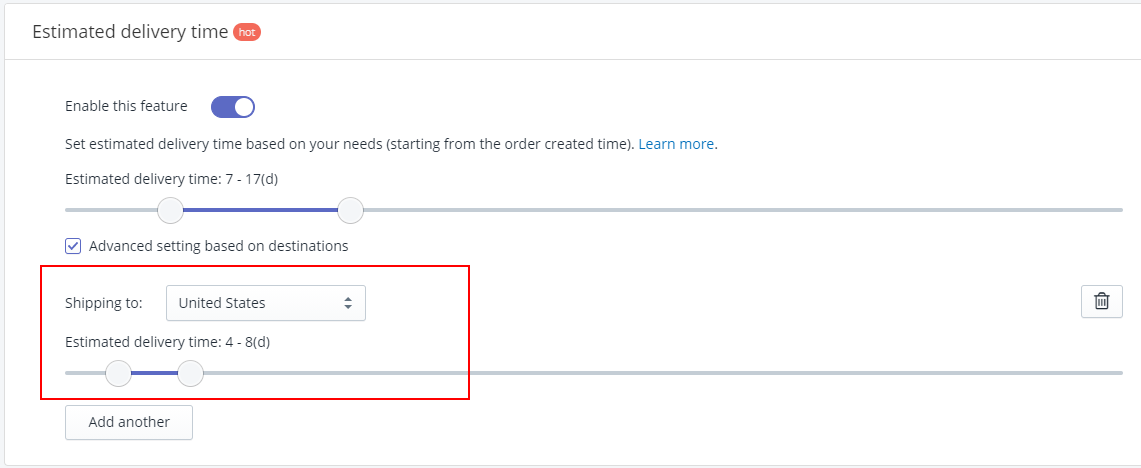The height and width of the screenshot is (468, 1141).
Task: Click blue range segment of 7 - 17(d) slider
Action: [x=261, y=210]
